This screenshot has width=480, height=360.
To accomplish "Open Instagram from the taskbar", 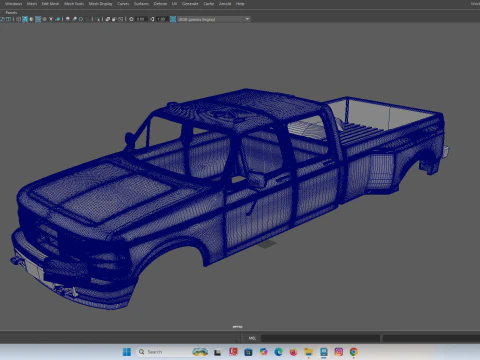I will (x=339, y=352).
